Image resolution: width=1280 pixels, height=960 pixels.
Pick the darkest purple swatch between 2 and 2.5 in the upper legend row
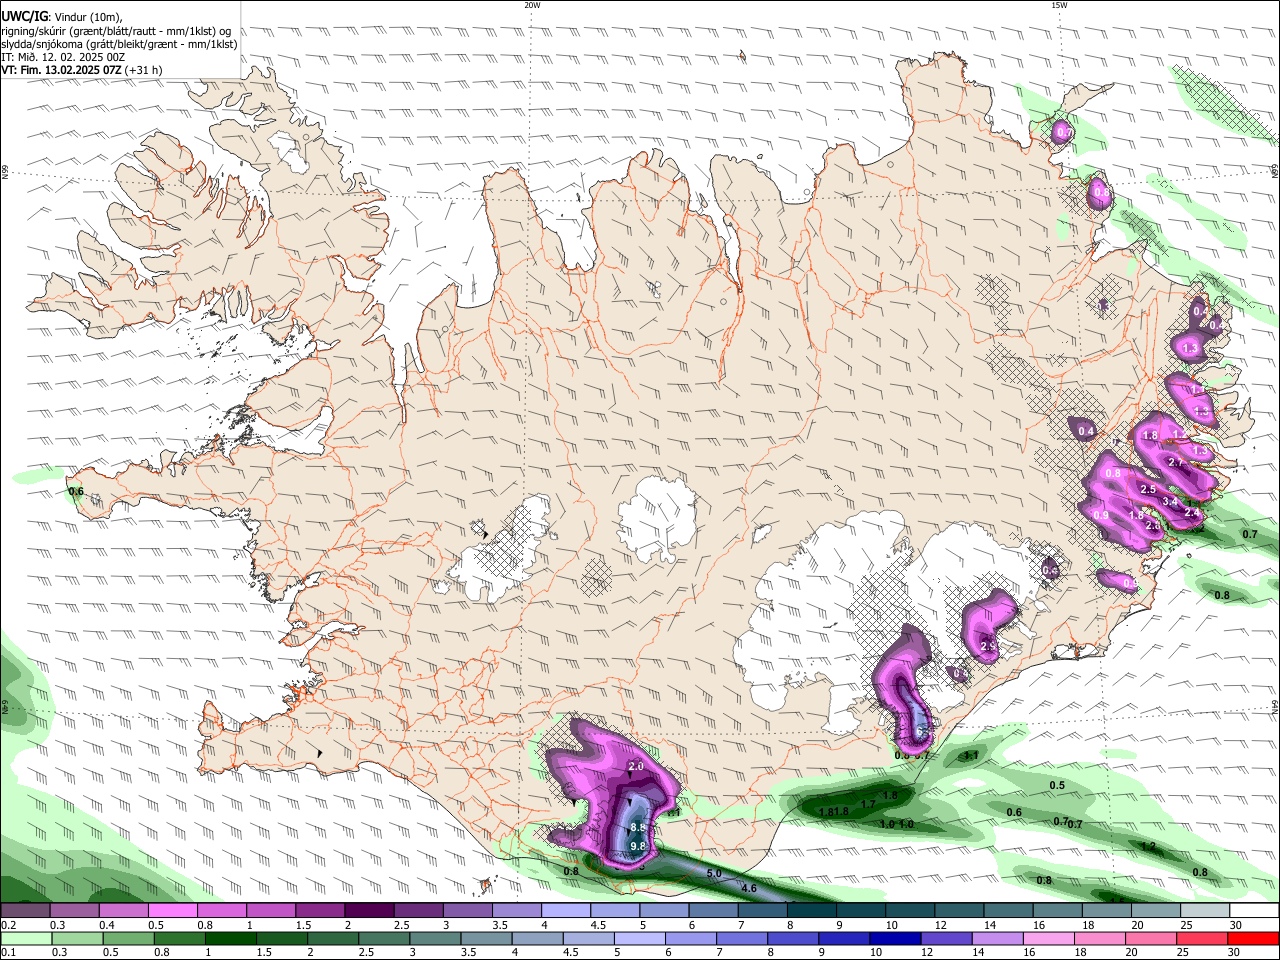click(x=369, y=910)
